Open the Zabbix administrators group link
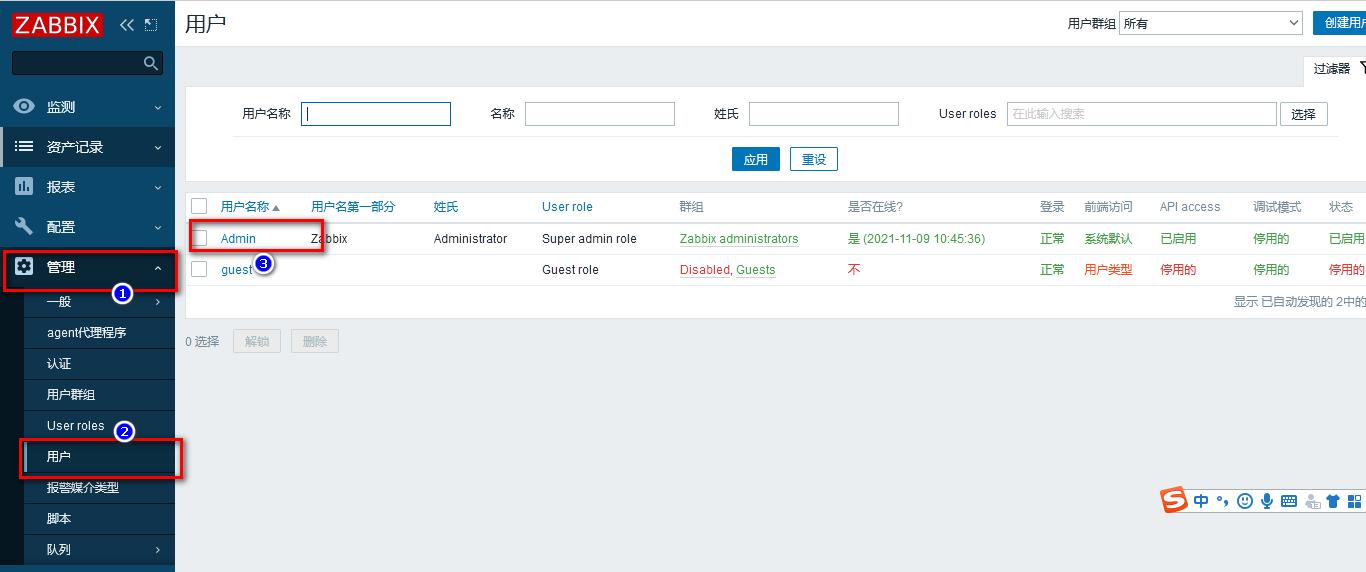 [x=739, y=239]
